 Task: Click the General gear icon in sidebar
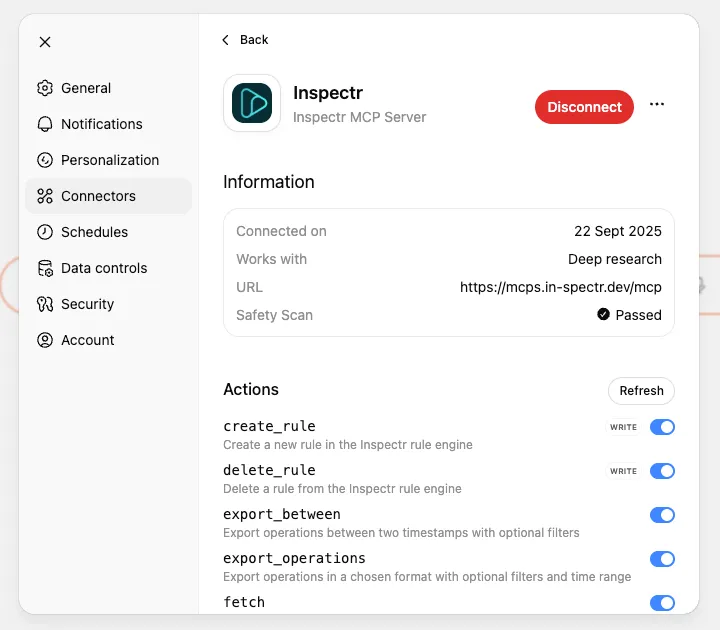(x=44, y=88)
